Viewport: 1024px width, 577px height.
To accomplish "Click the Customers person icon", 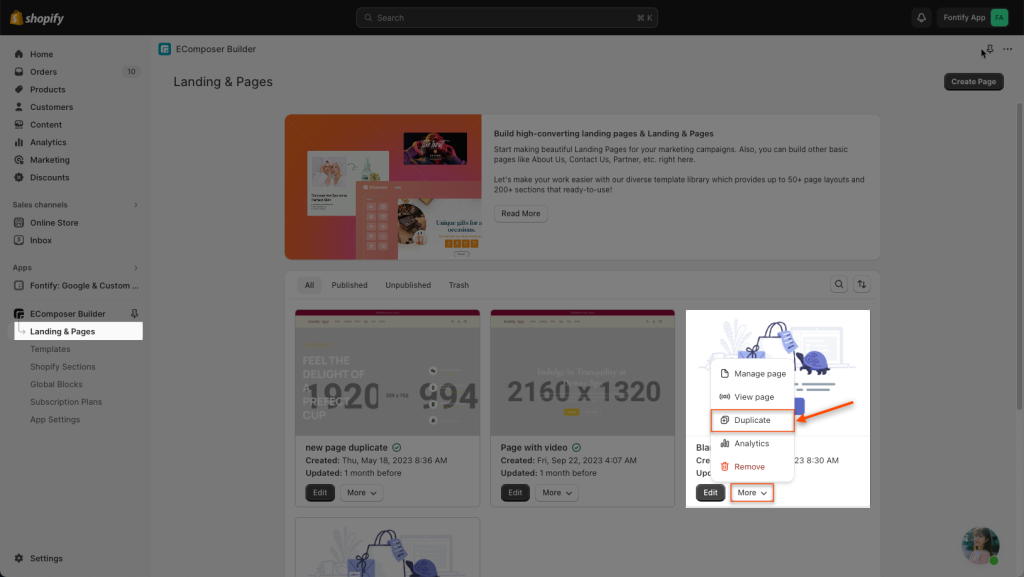I will point(19,107).
